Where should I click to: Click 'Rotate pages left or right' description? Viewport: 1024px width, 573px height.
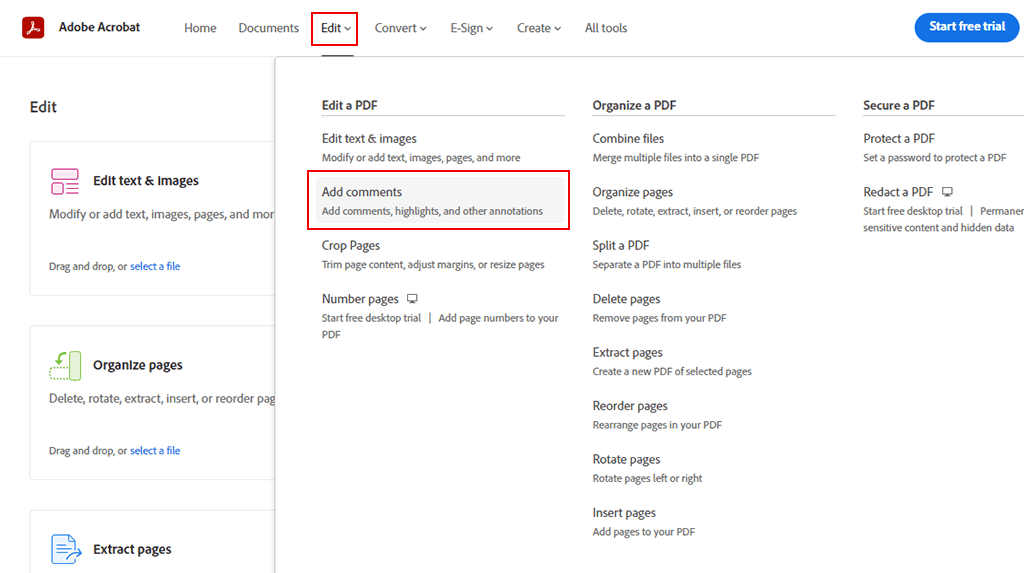coord(647,478)
